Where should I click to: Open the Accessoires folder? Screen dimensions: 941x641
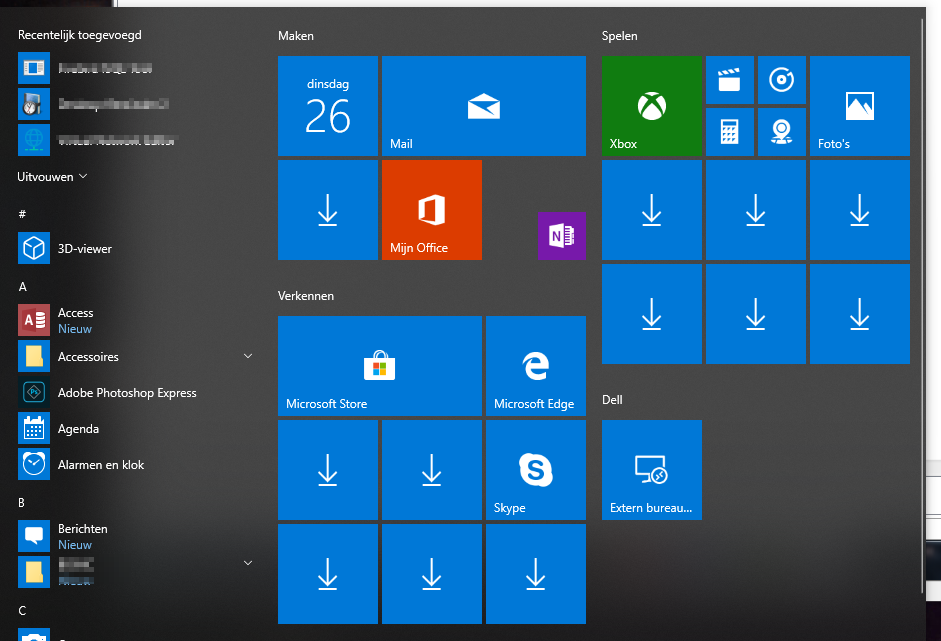point(135,357)
